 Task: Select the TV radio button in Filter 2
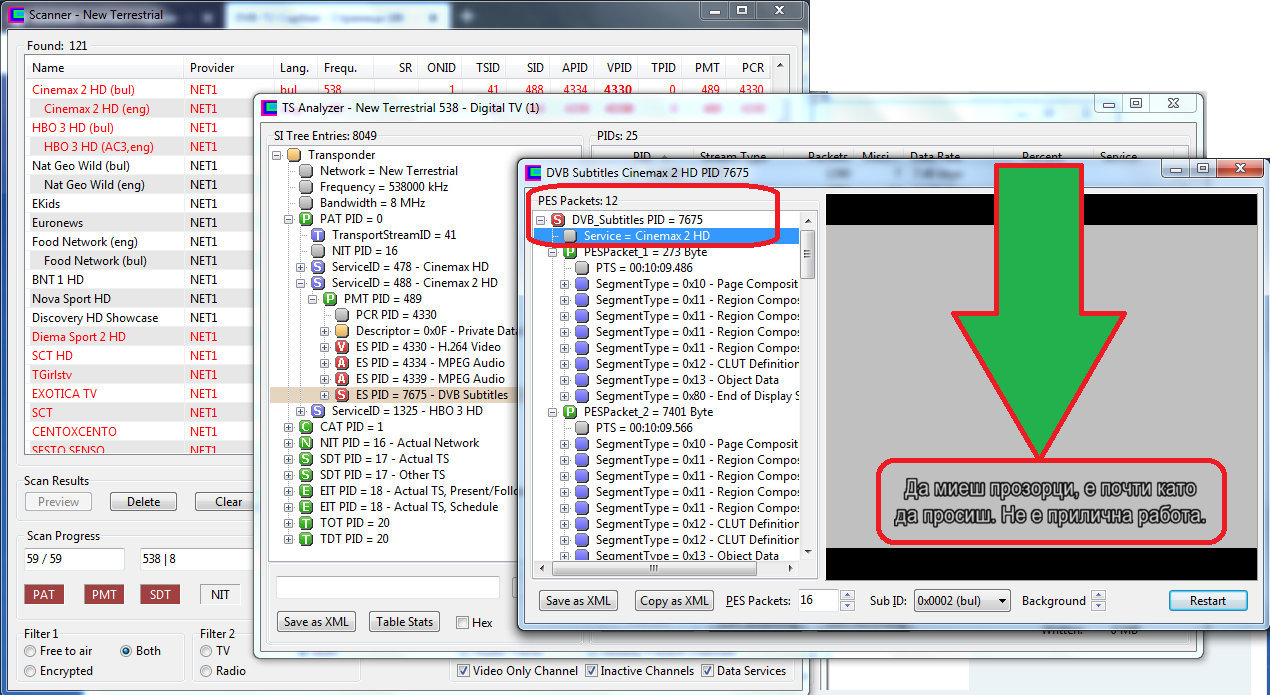206,651
